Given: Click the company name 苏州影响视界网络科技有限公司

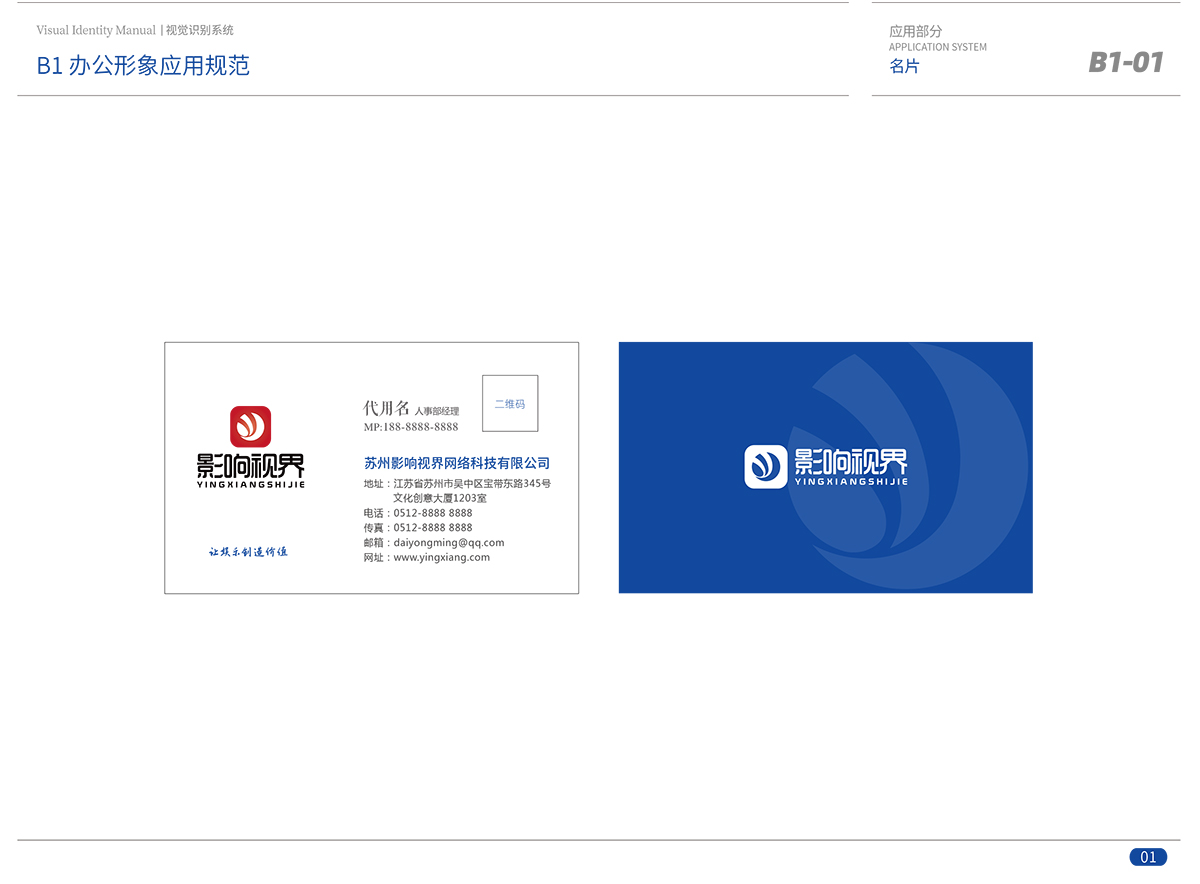Looking at the screenshot, I should 457,463.
